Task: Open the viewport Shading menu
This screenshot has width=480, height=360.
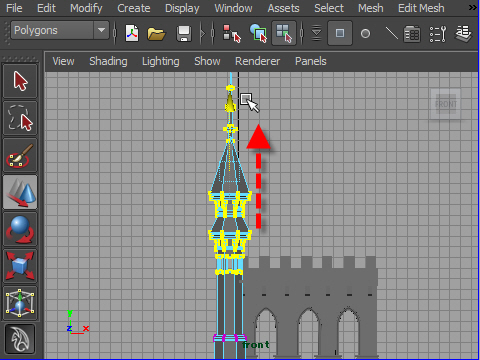Action: click(108, 61)
